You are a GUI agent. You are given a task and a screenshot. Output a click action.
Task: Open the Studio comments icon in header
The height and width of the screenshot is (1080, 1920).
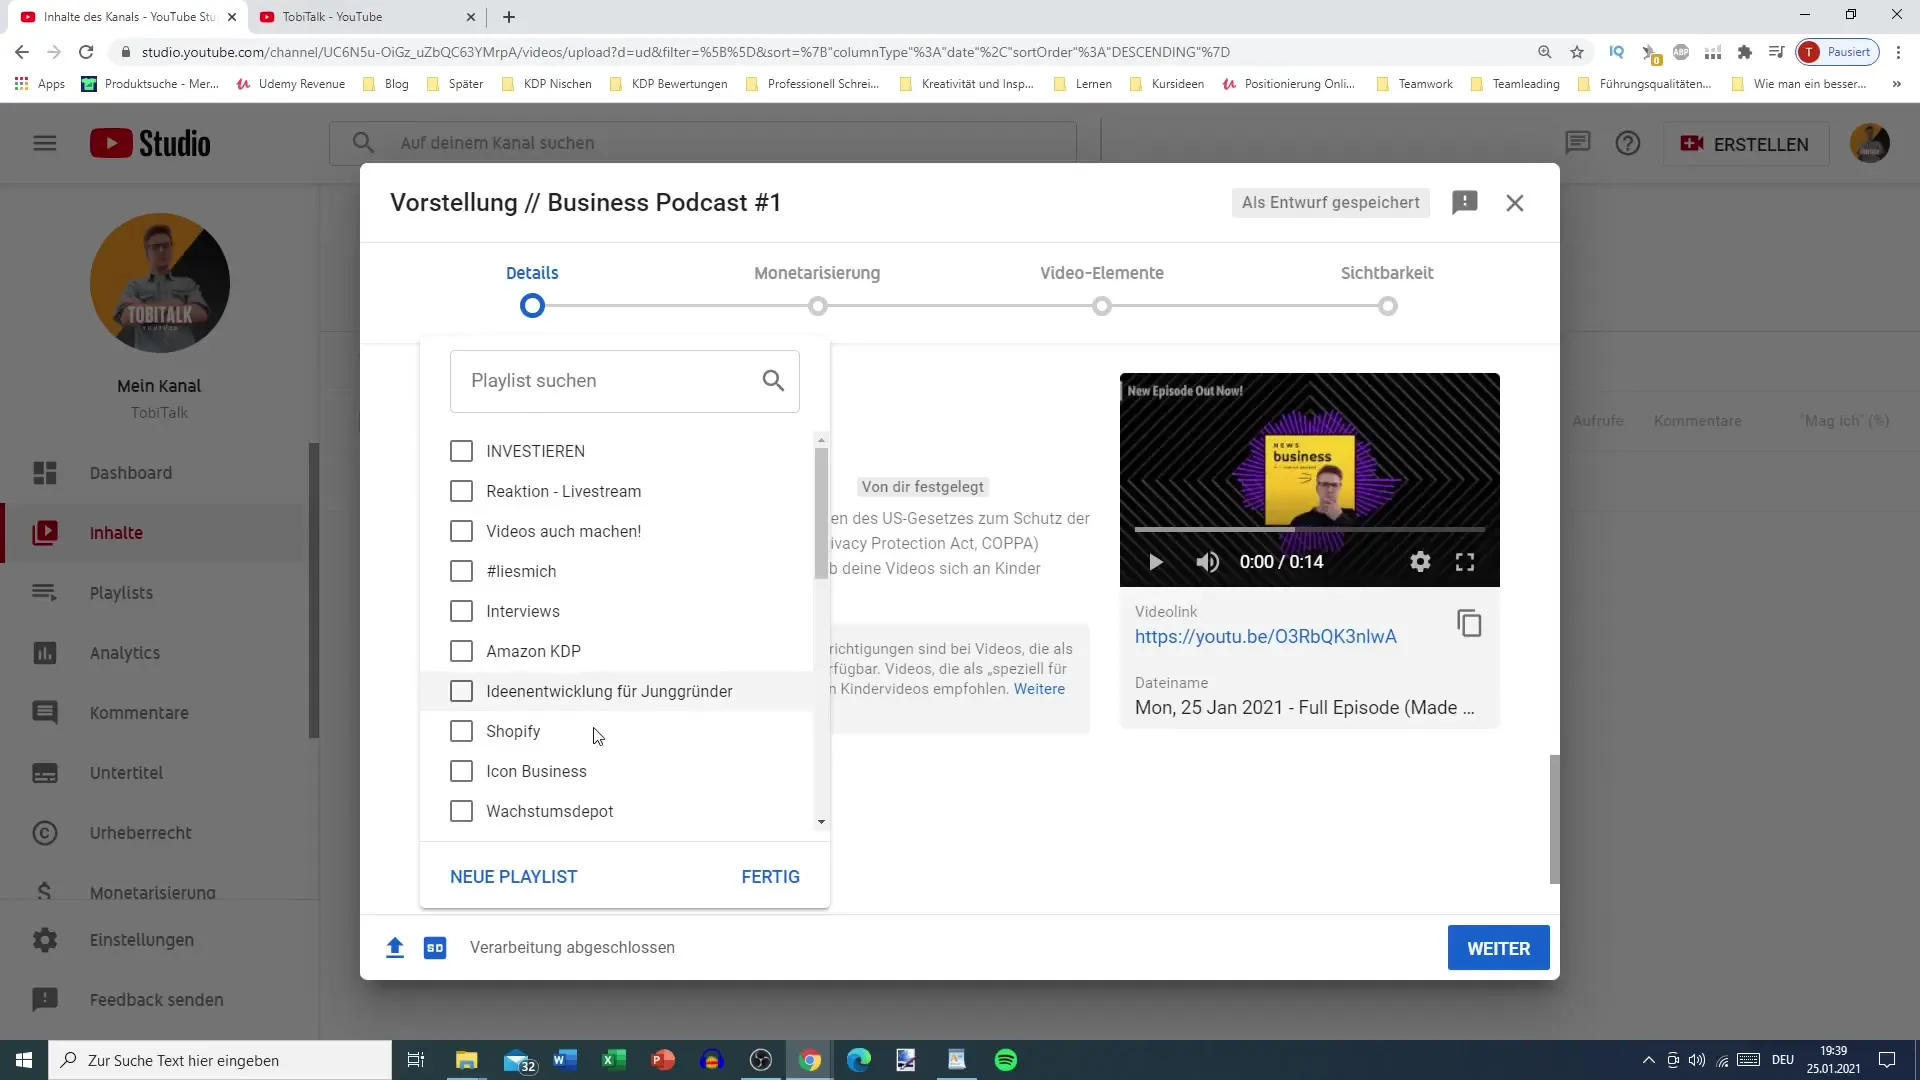pyautogui.click(x=1578, y=143)
